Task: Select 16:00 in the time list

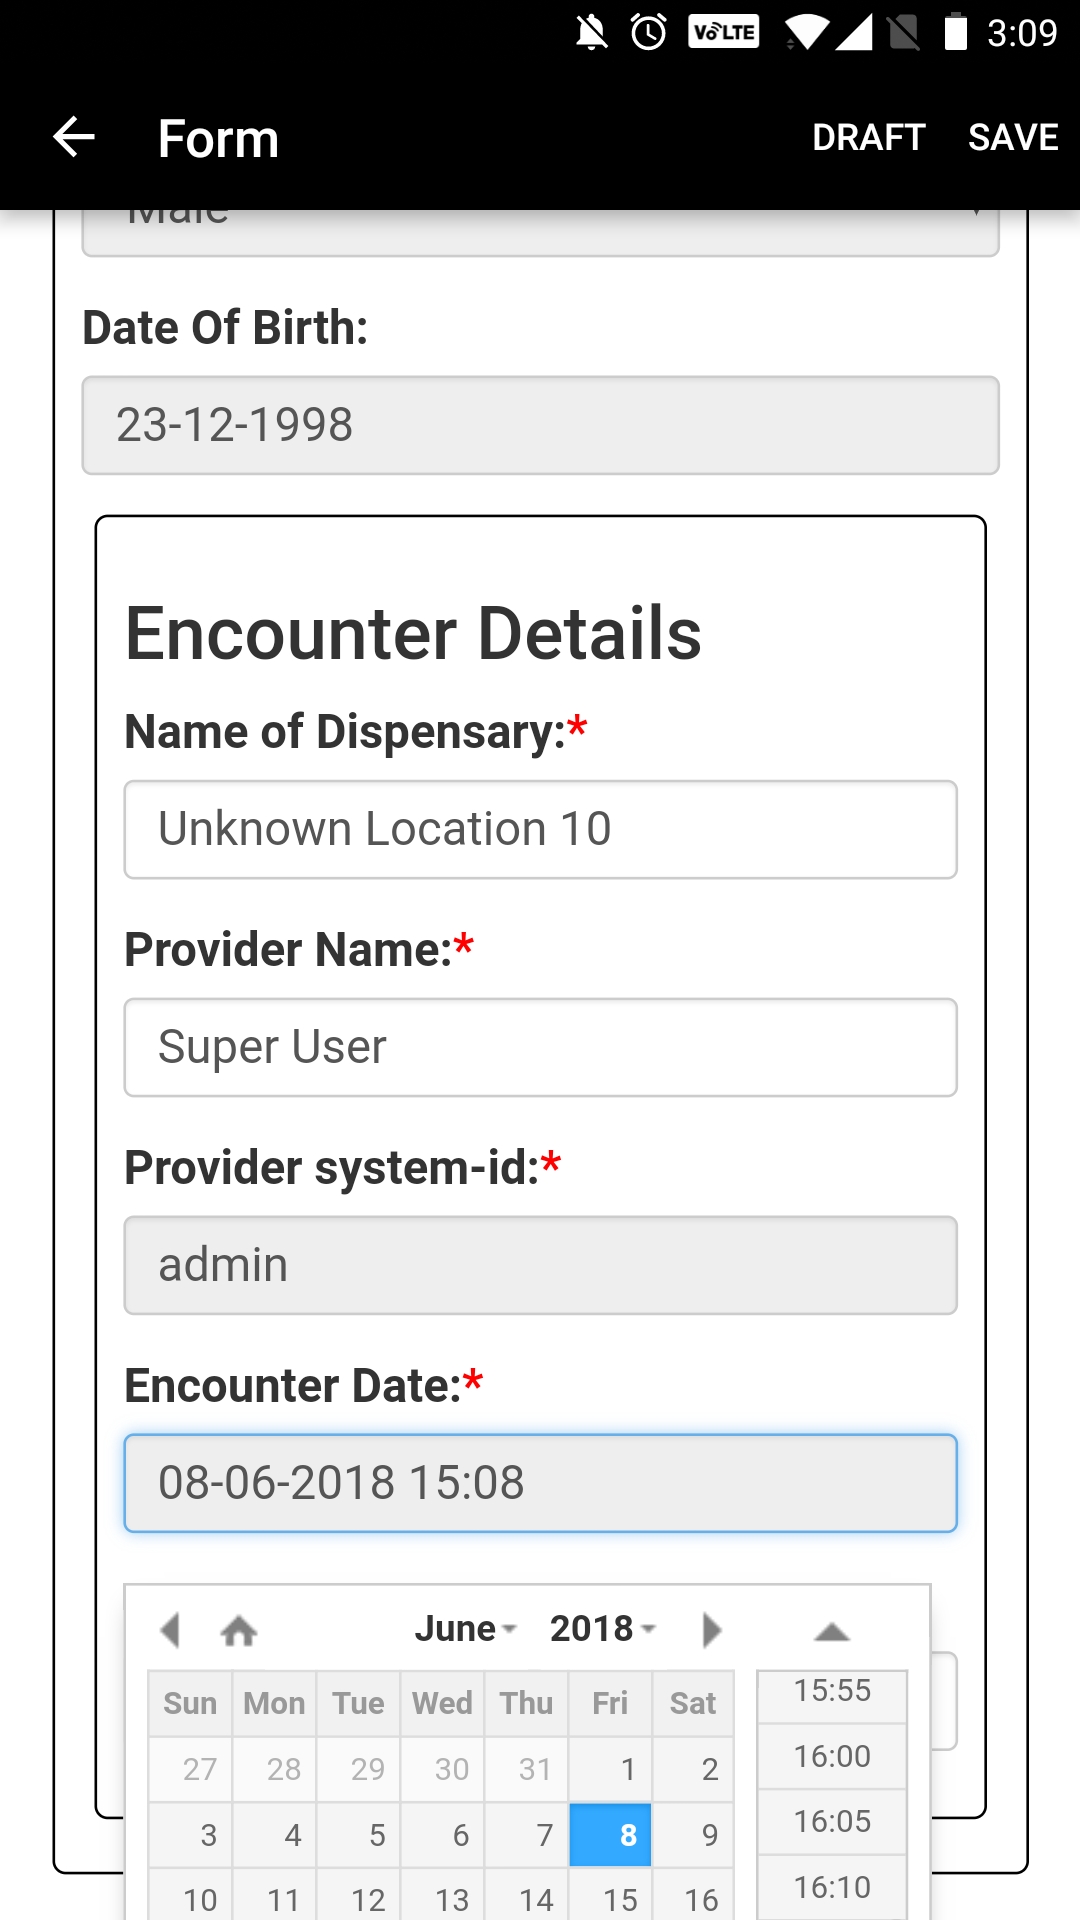Action: tap(832, 1756)
